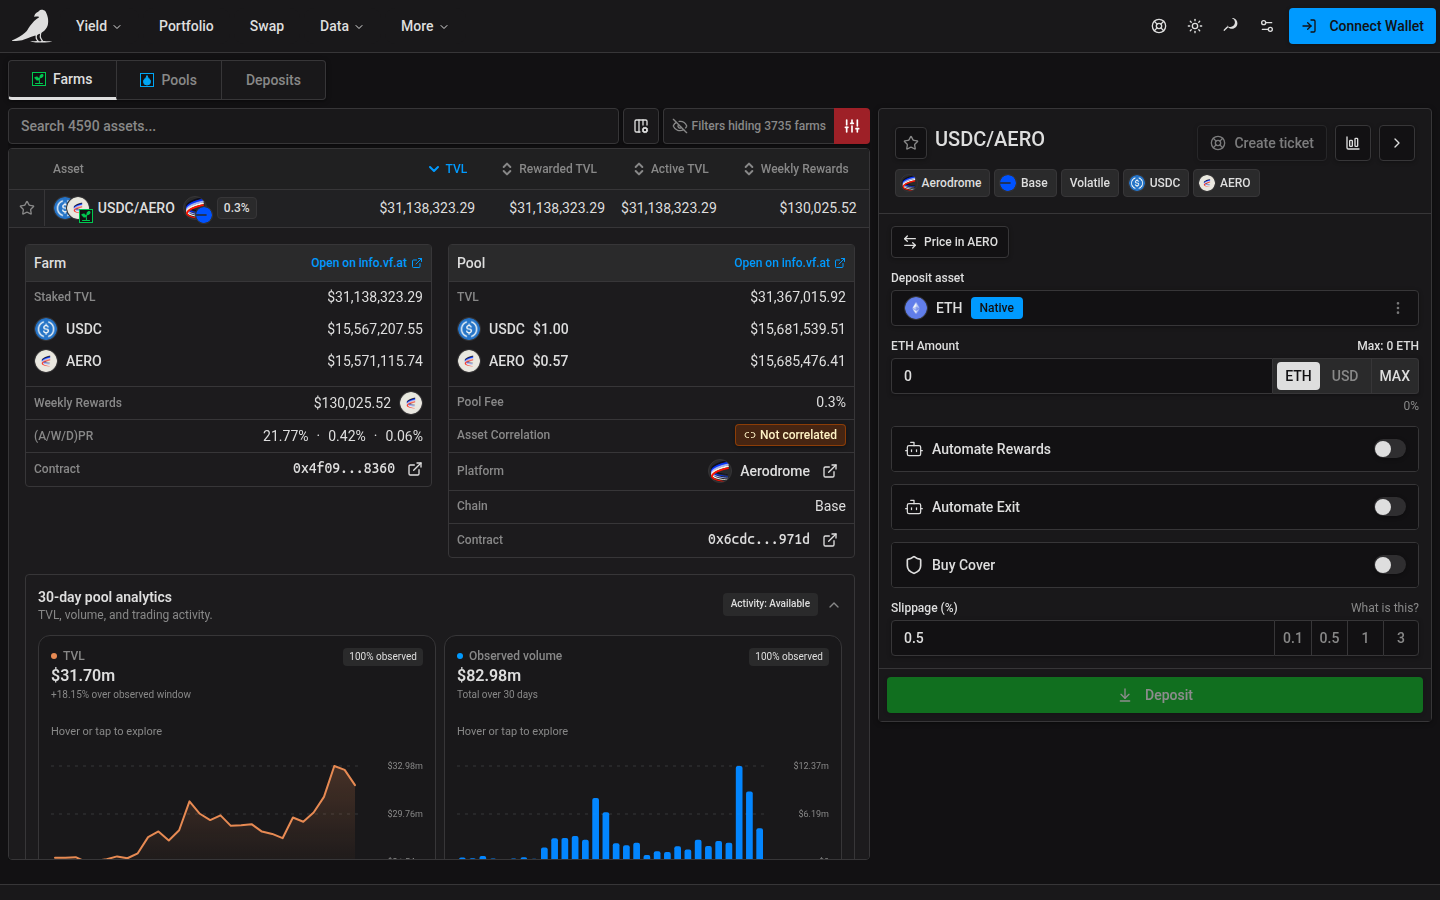The height and width of the screenshot is (900, 1440).
Task: Expand the Data dropdown menu
Action: pyautogui.click(x=341, y=26)
